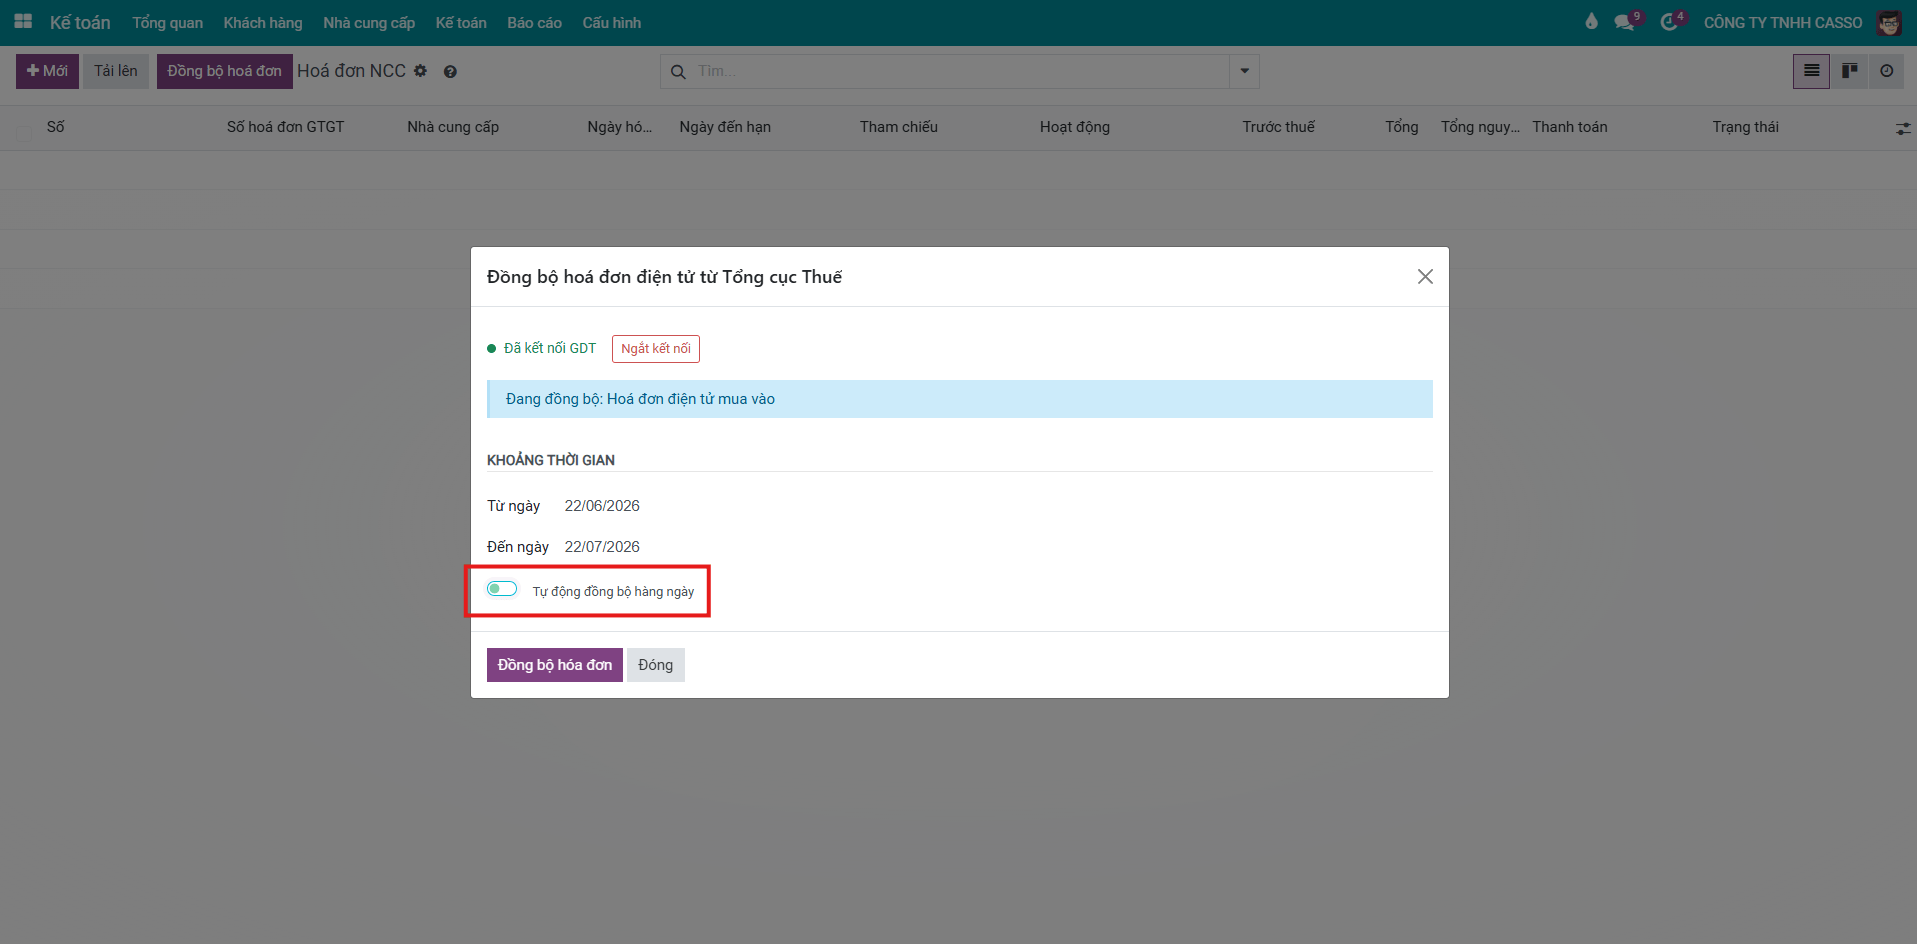1920x944 pixels.
Task: Open the optional columns adjust toggle
Action: 1902,129
